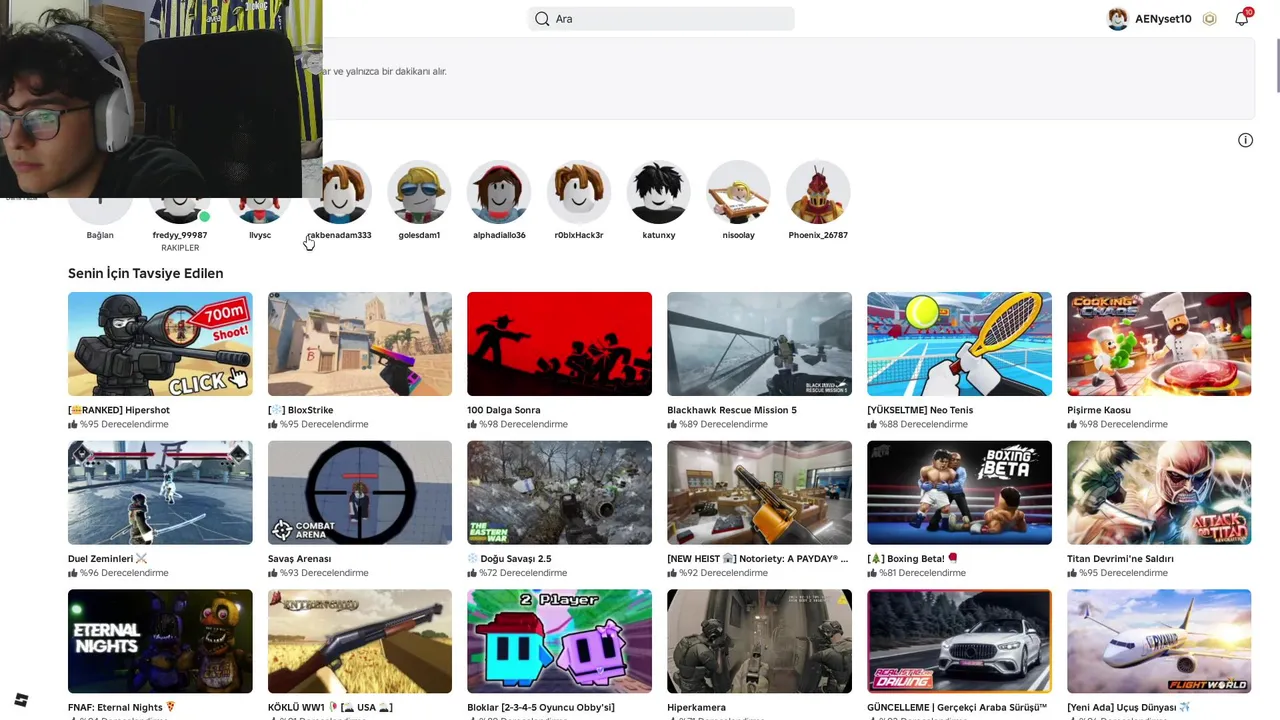Screen dimensions: 1280x720
Task: Open friend avatar r0blxHack3r
Action: 579,192
